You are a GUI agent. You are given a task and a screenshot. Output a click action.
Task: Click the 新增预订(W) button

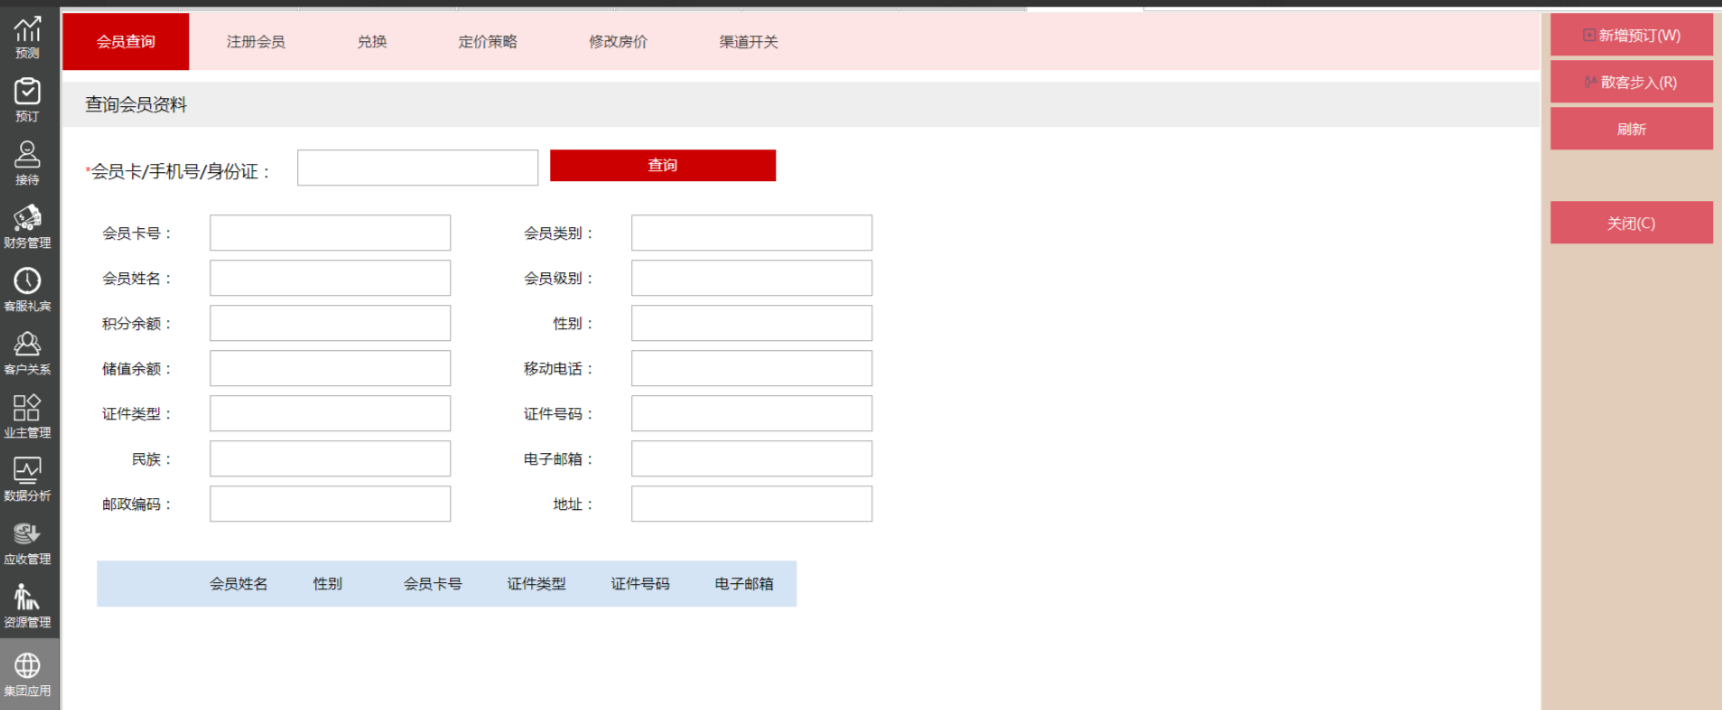click(1631, 35)
